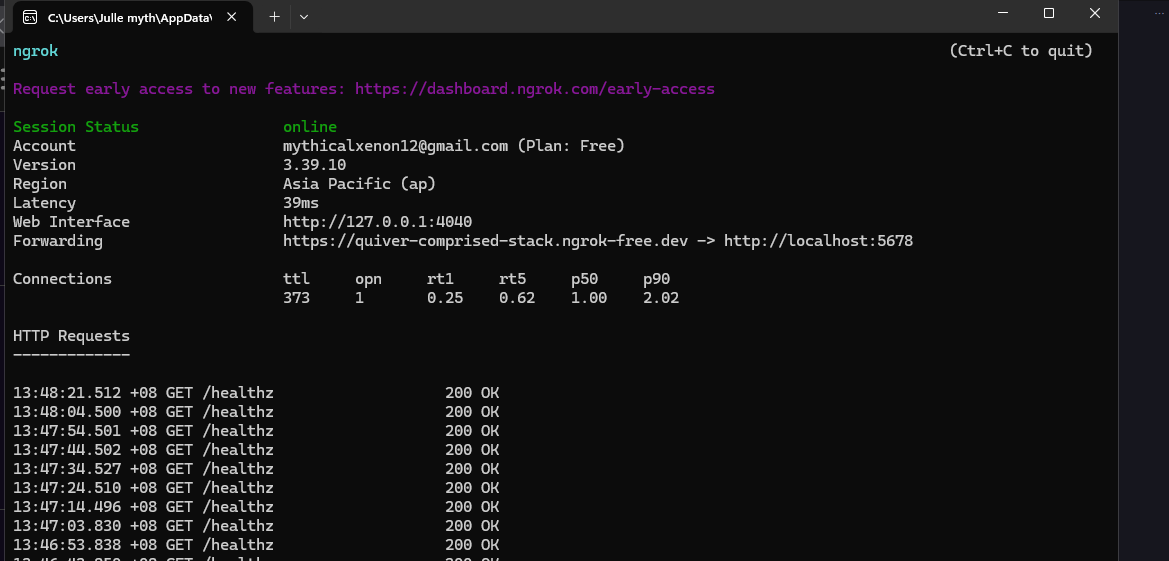The image size is (1169, 561).
Task: Click the 13:47:54.501 request log row
Action: [256, 431]
